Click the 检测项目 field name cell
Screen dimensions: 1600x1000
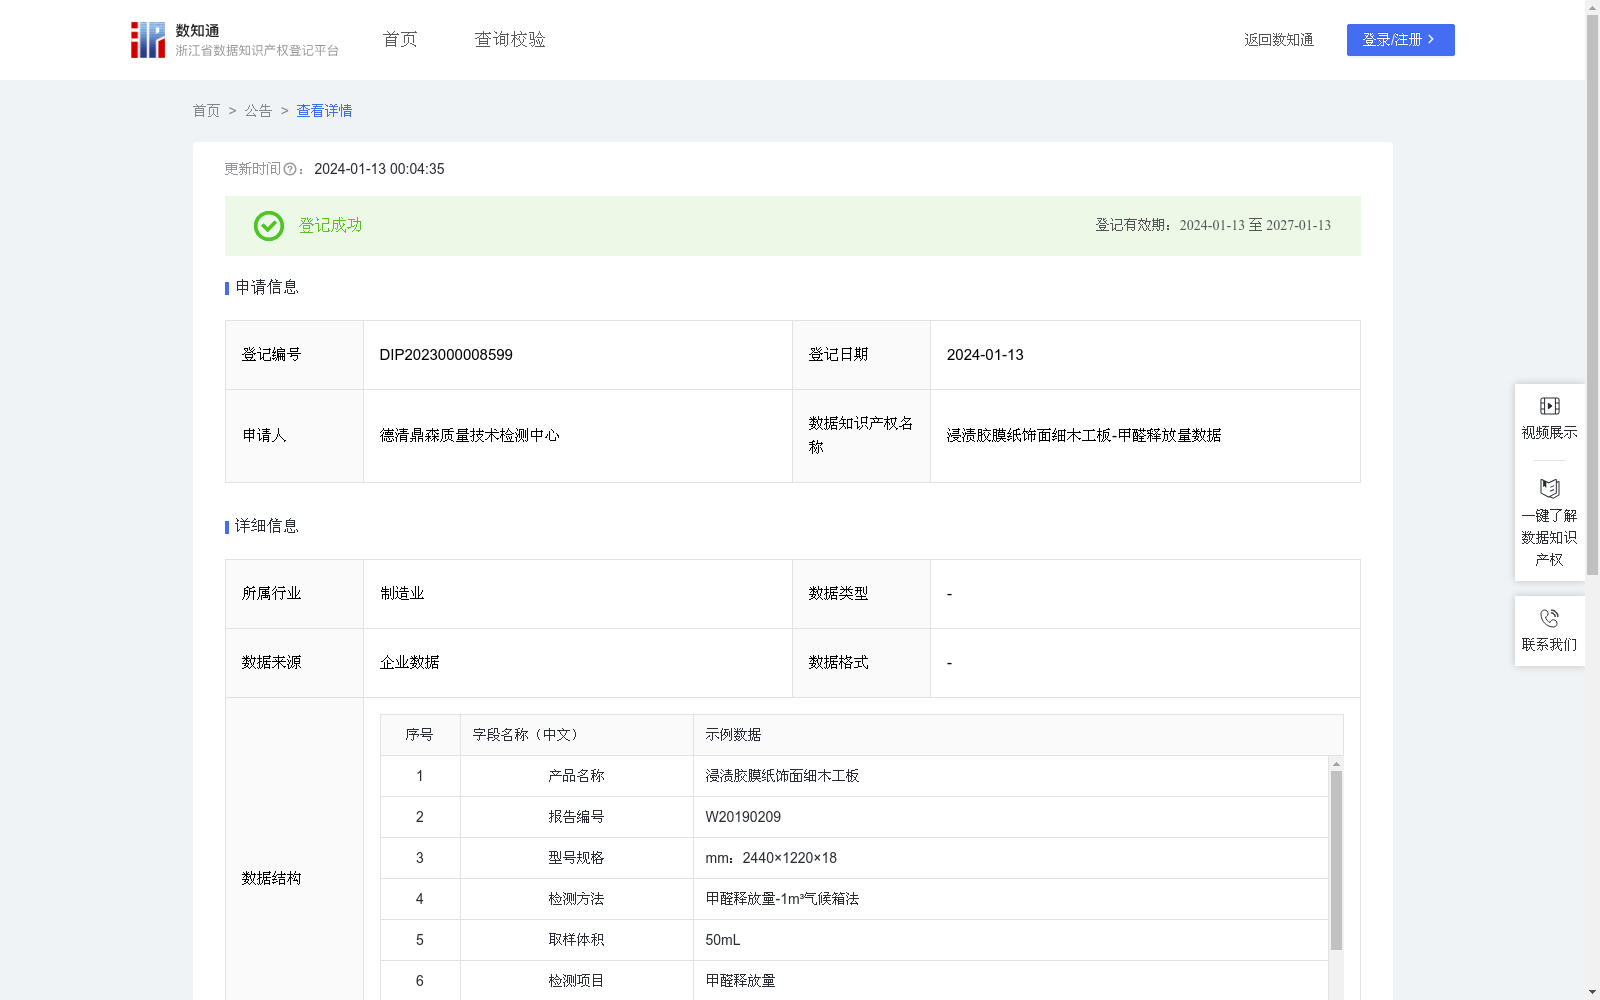click(x=576, y=981)
